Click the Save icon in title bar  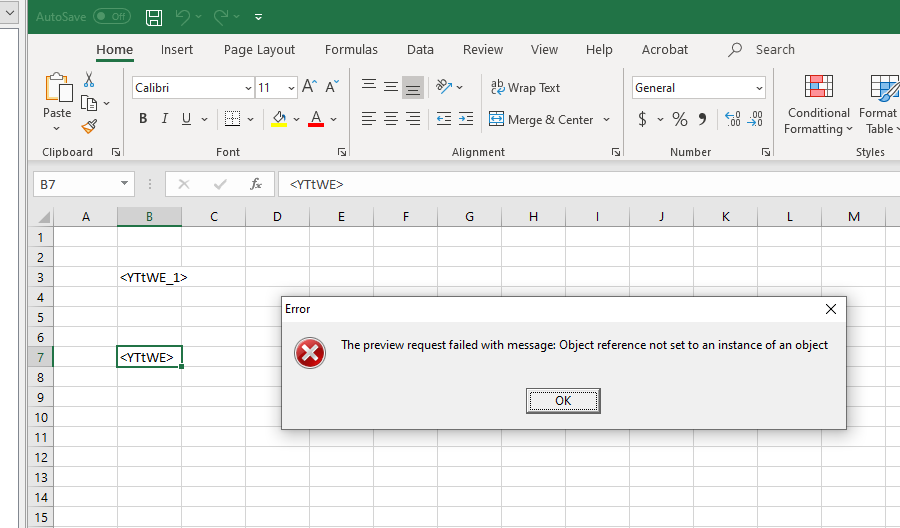click(154, 17)
